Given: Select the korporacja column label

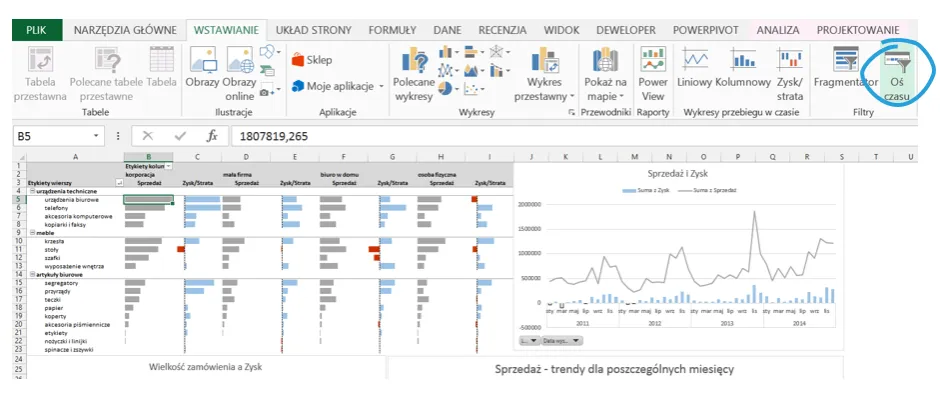Looking at the screenshot, I should pos(139,174).
